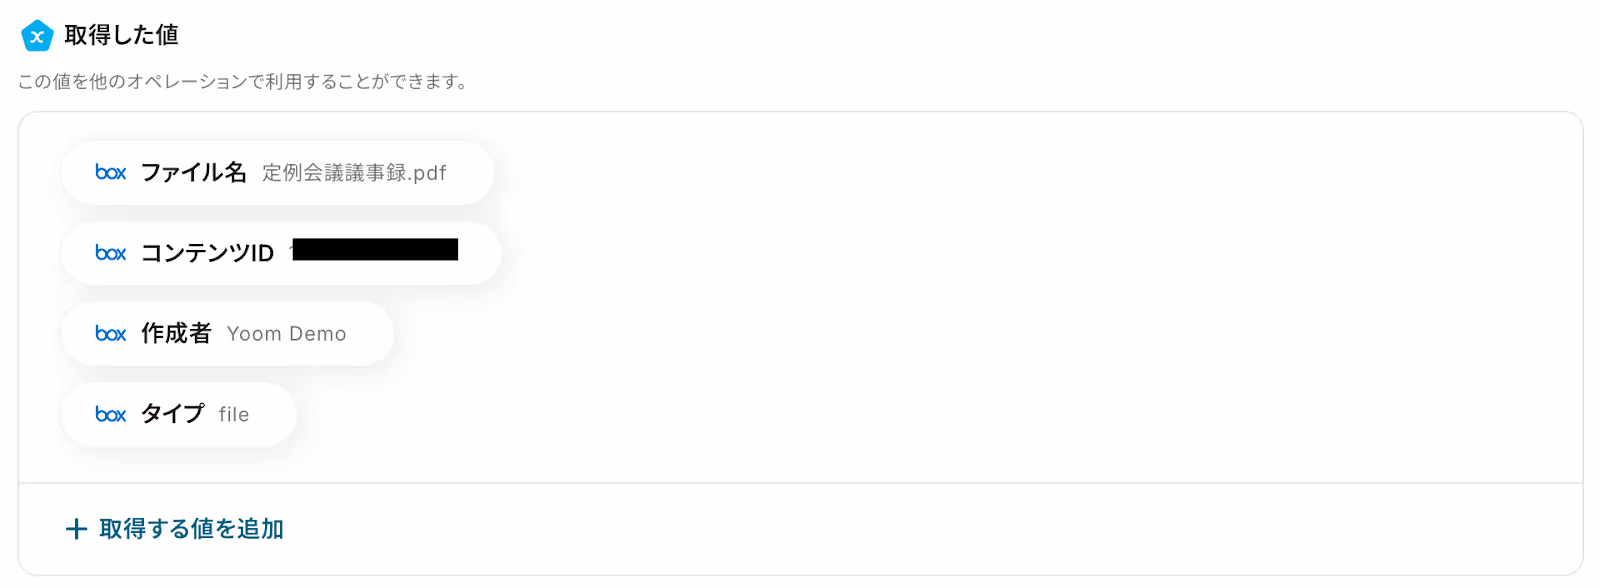Select the ファイル名 value chip
The image size is (1600, 588).
click(x=277, y=173)
